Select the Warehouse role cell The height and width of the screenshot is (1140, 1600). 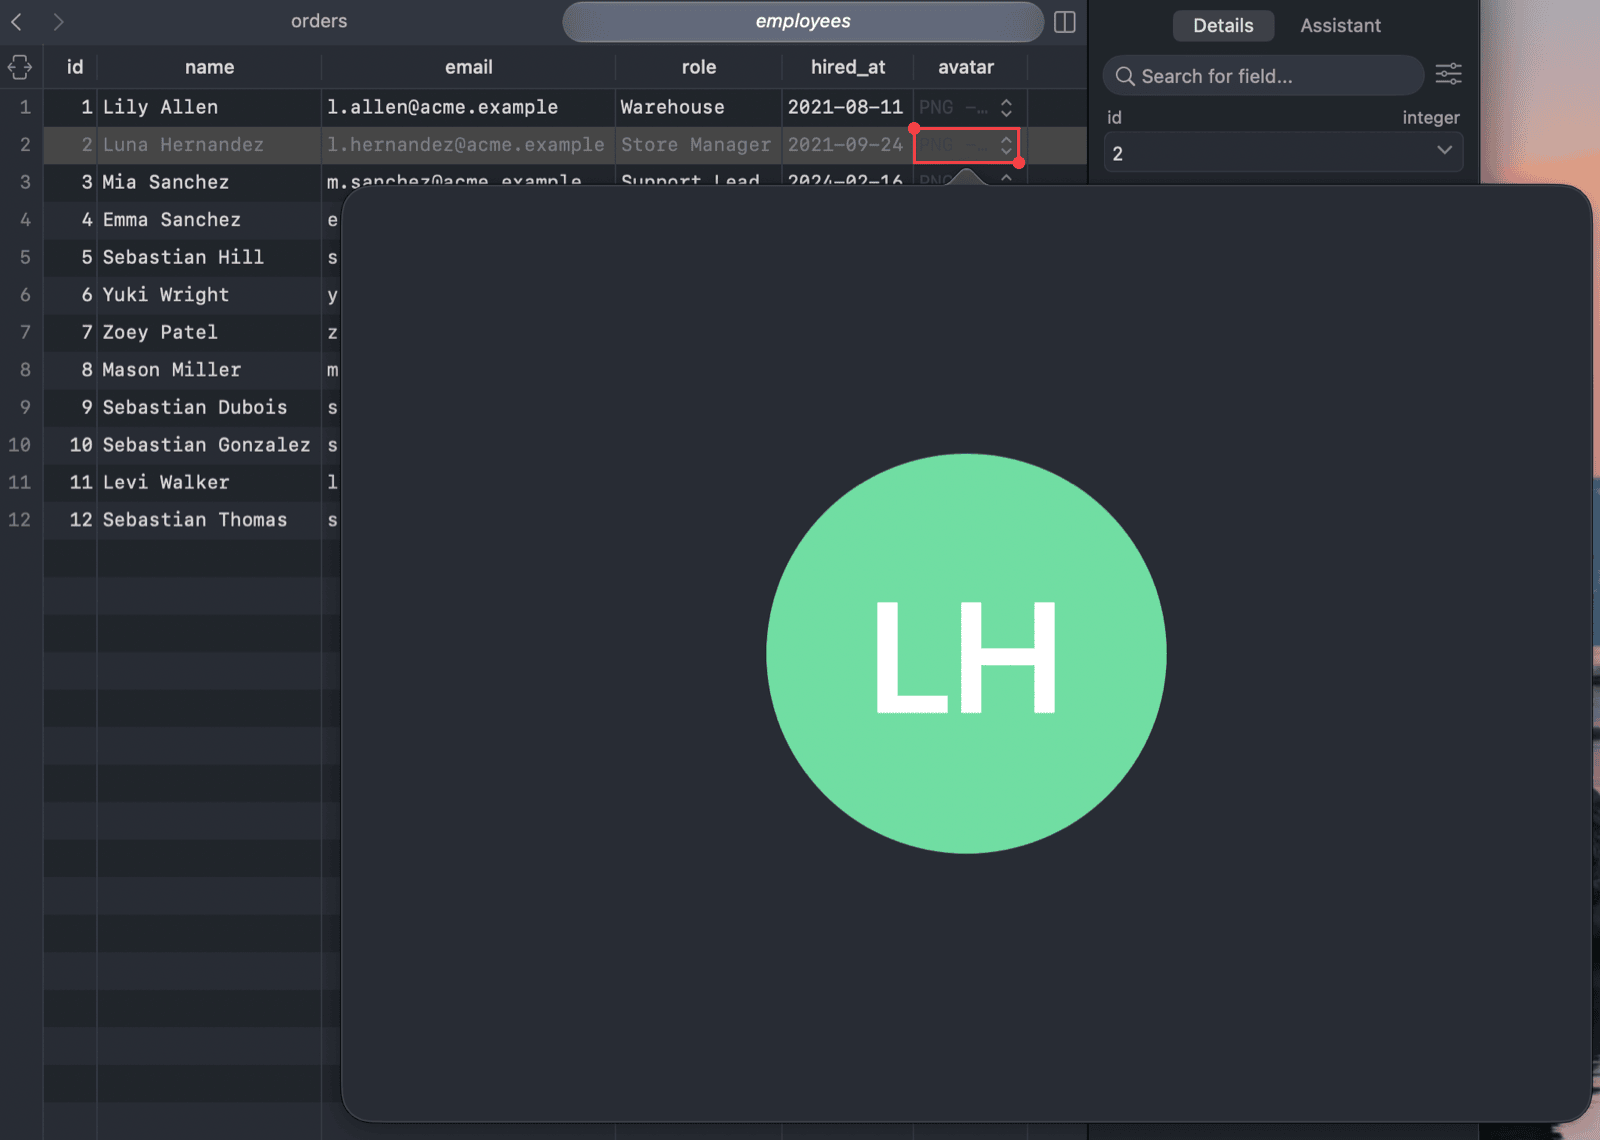(698, 107)
